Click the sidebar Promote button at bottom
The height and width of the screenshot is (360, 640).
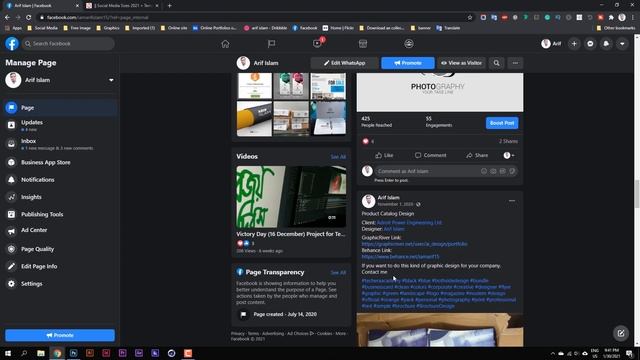(60, 335)
